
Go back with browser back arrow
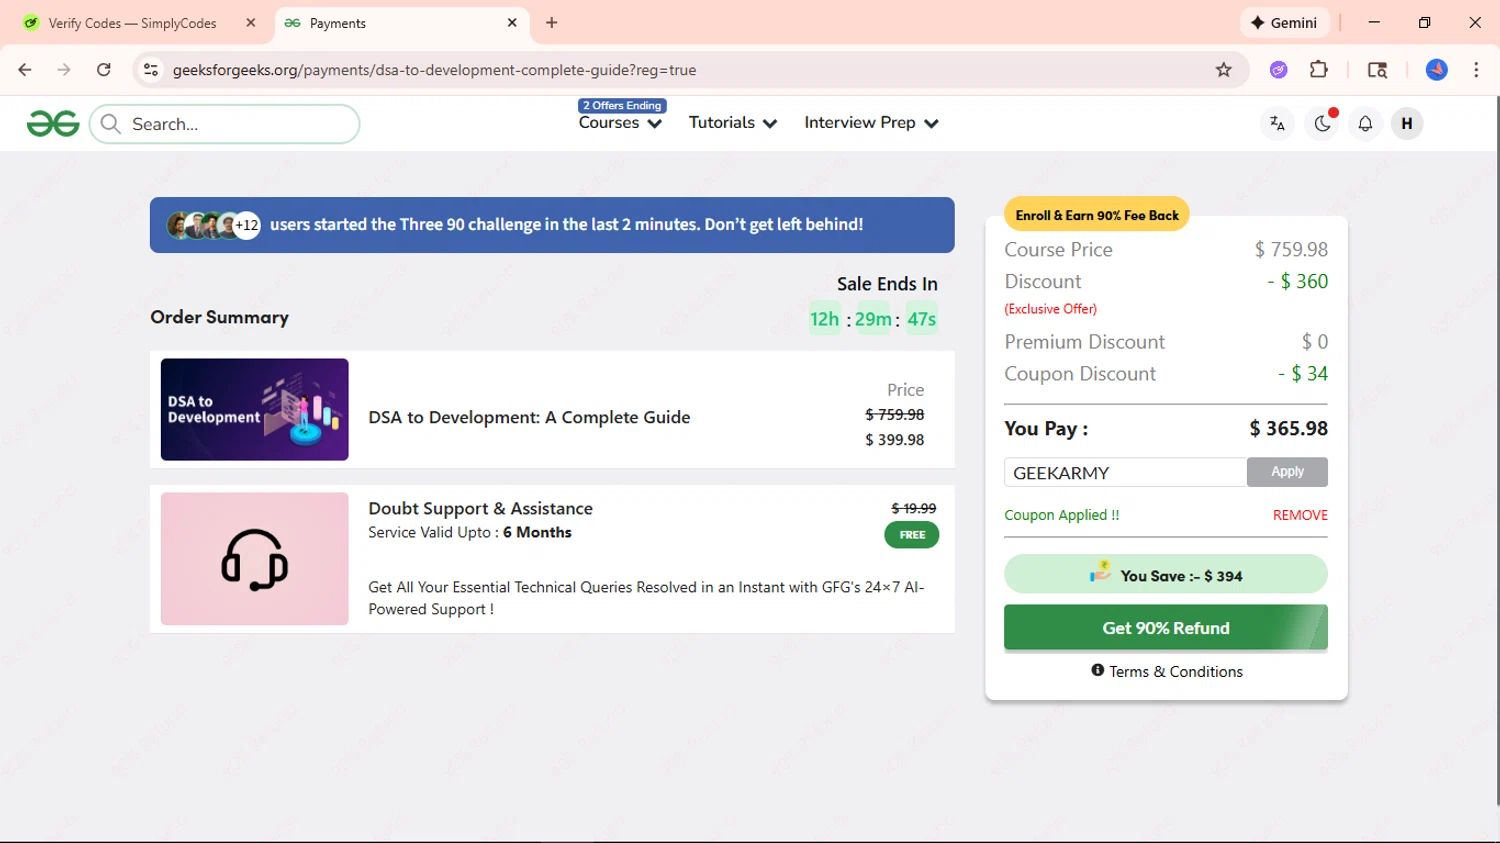tap(25, 70)
